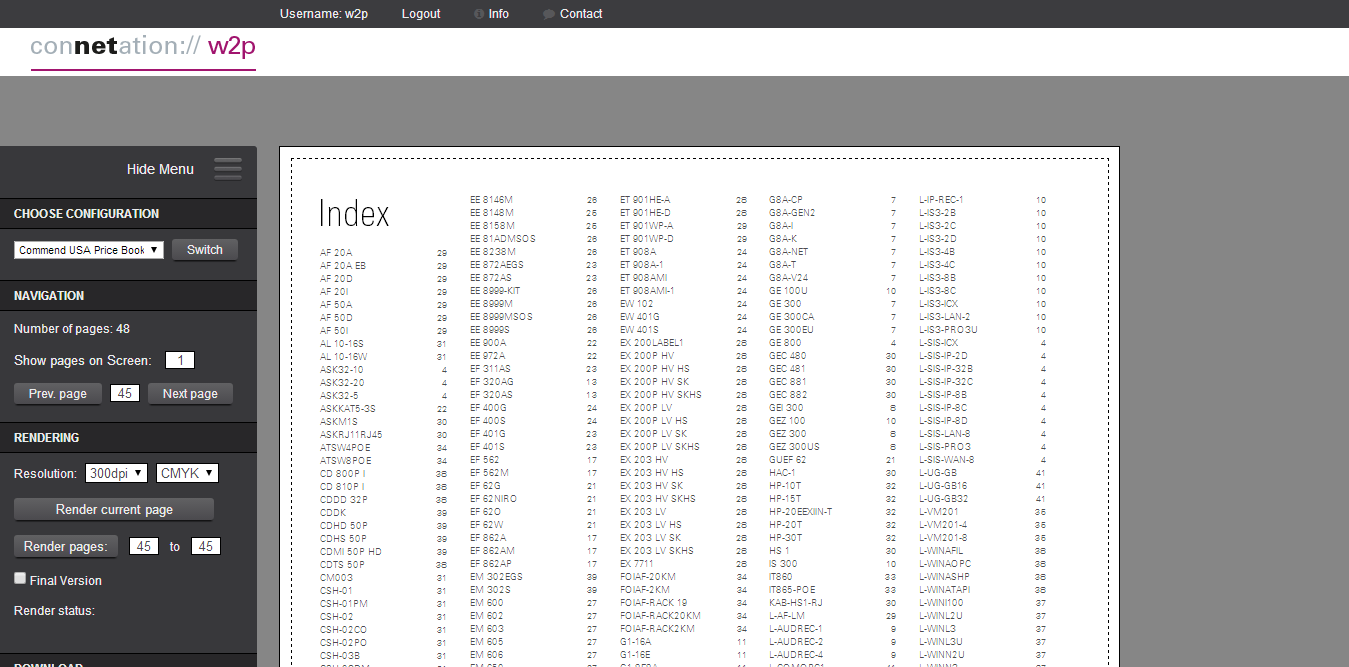Open the Commend USA Price Book dropdown
The image size is (1349, 667).
[89, 250]
